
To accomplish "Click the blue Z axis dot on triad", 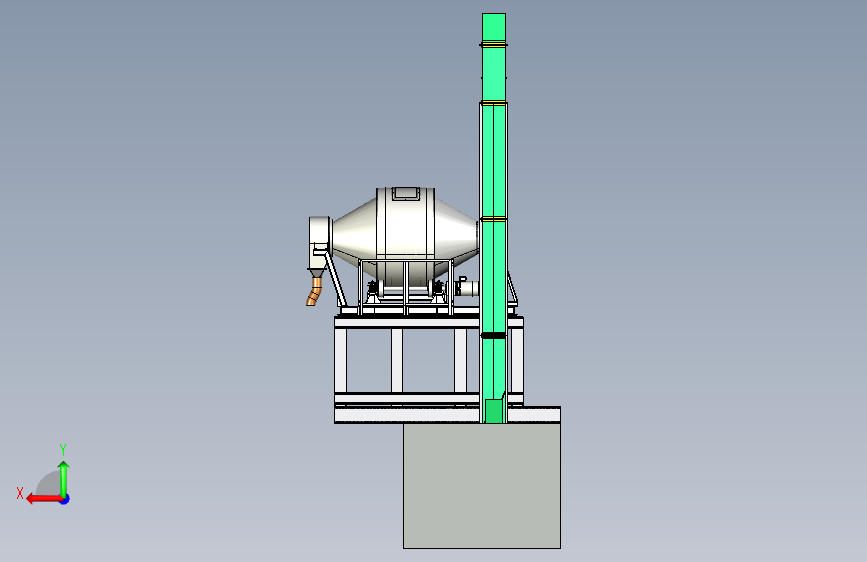I will click(x=65, y=499).
